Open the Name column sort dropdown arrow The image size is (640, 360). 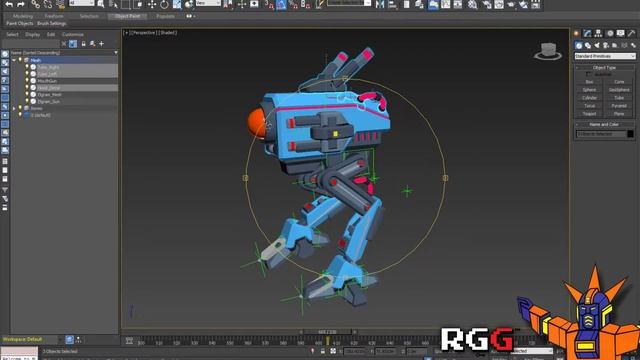point(116,53)
